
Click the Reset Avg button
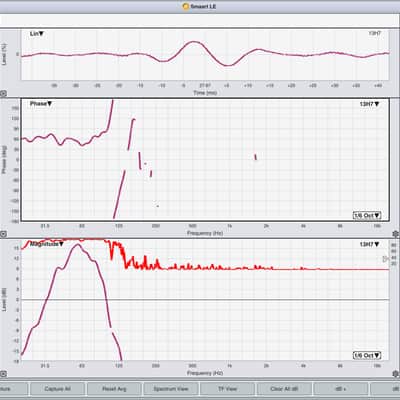(x=114, y=389)
